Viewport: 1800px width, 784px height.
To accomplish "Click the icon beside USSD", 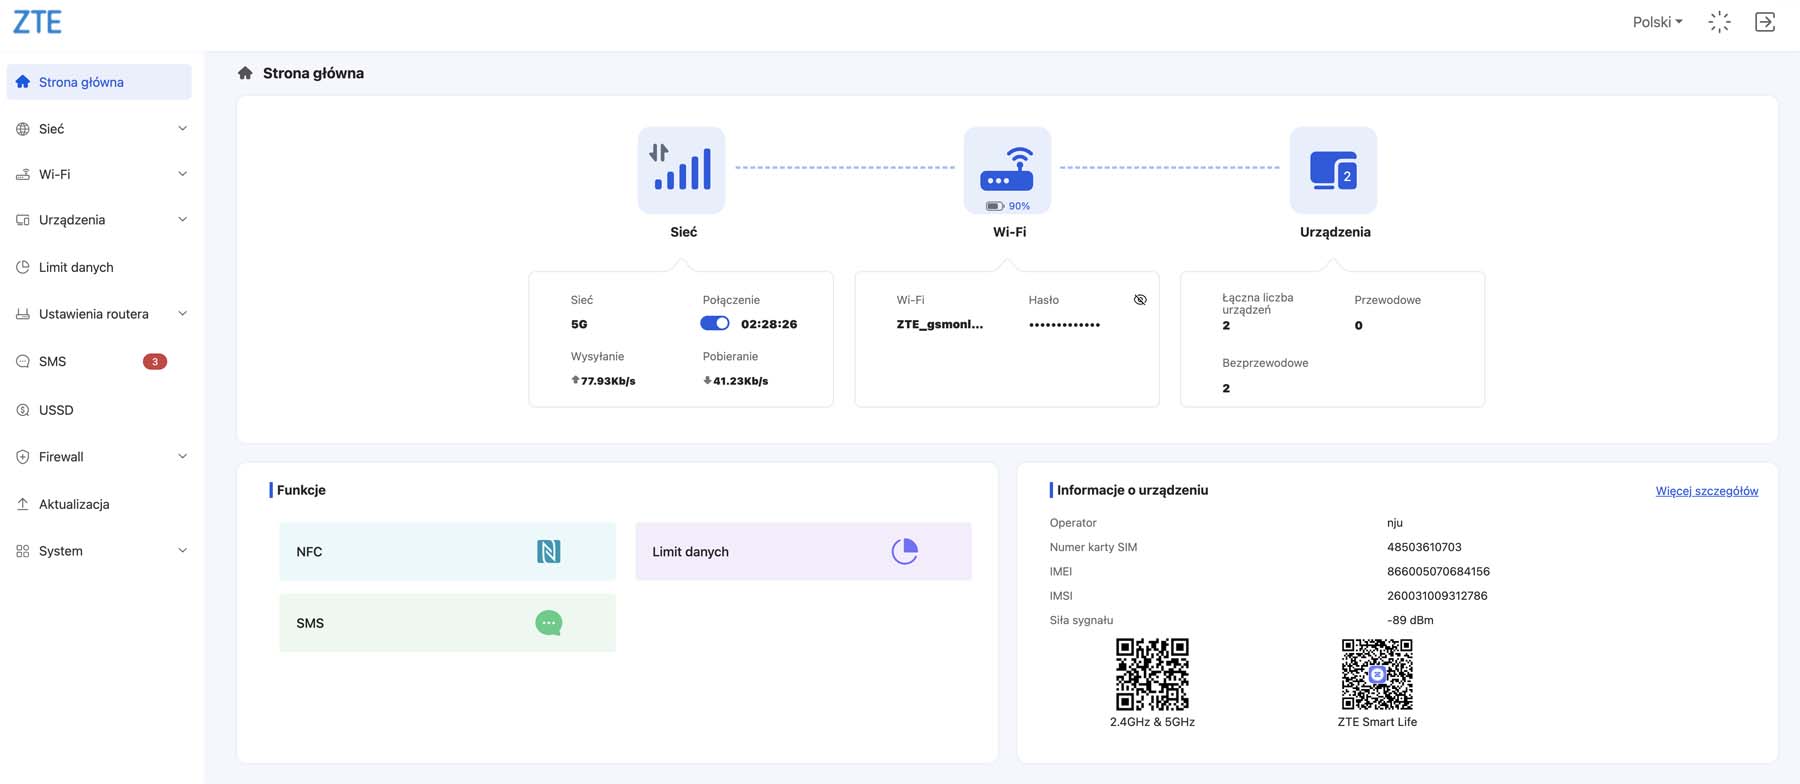I will pyautogui.click(x=23, y=410).
